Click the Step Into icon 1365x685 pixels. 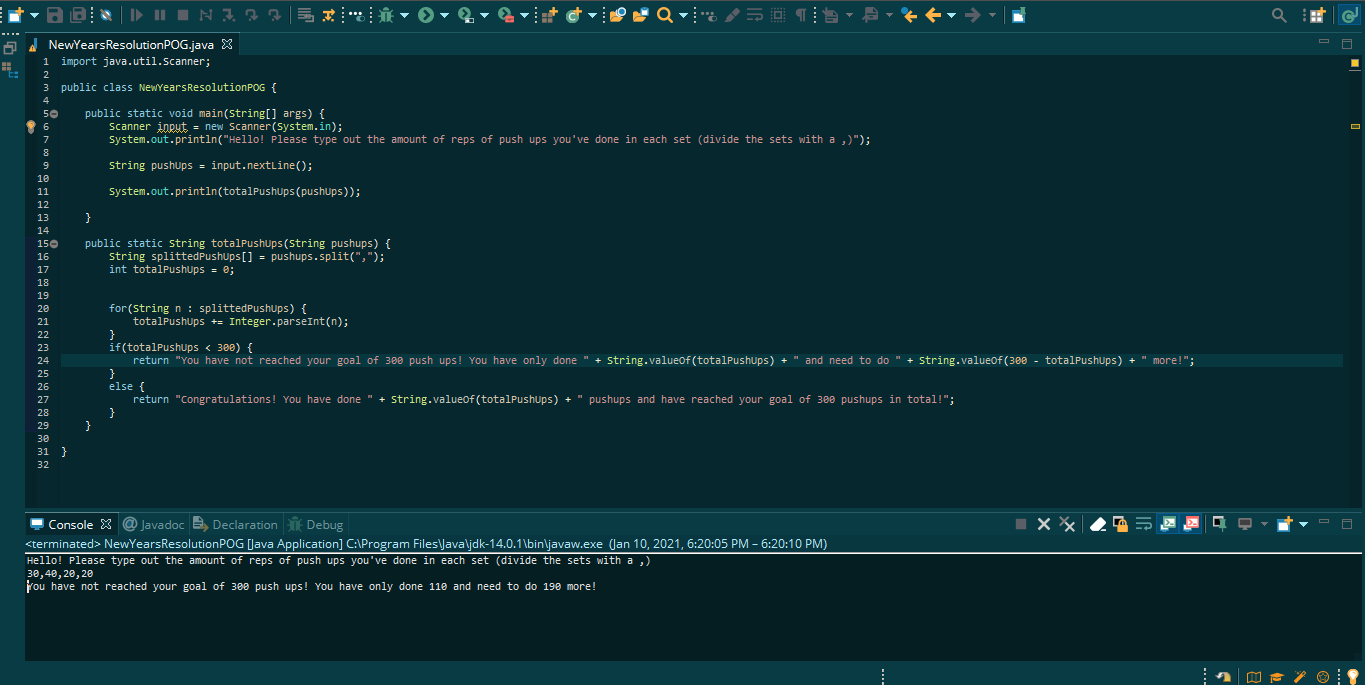(228, 15)
